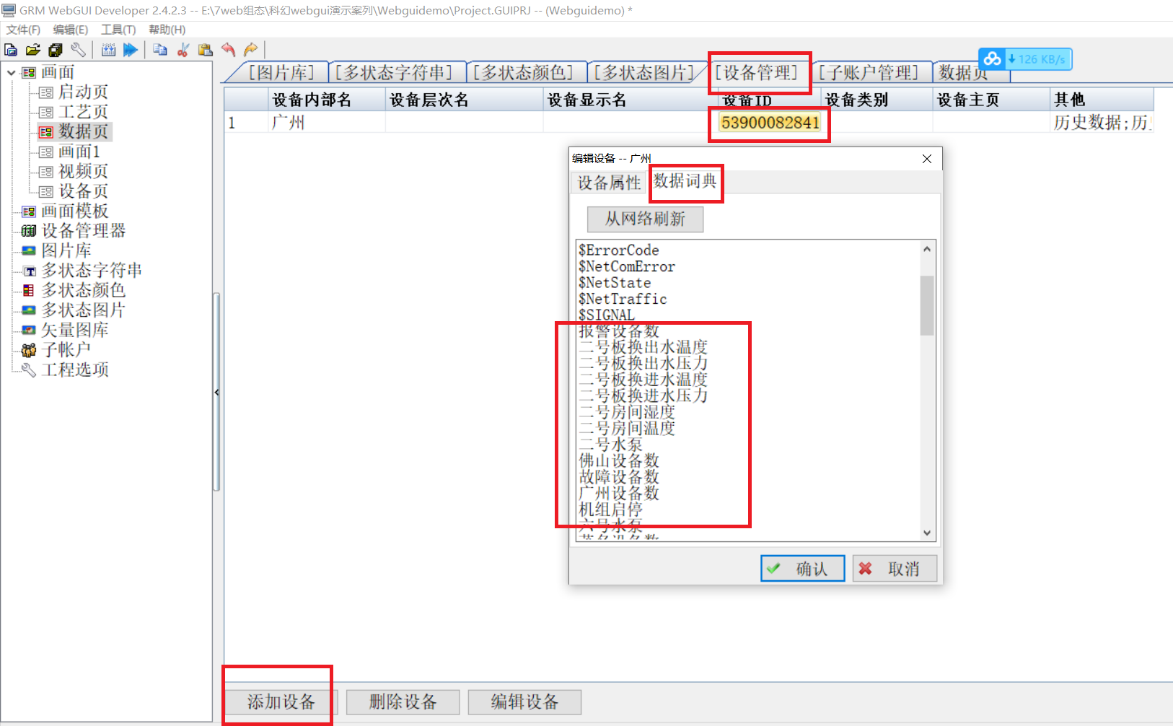Click the blue double-arrow run icon
This screenshot has height=726, width=1173.
pos(130,49)
